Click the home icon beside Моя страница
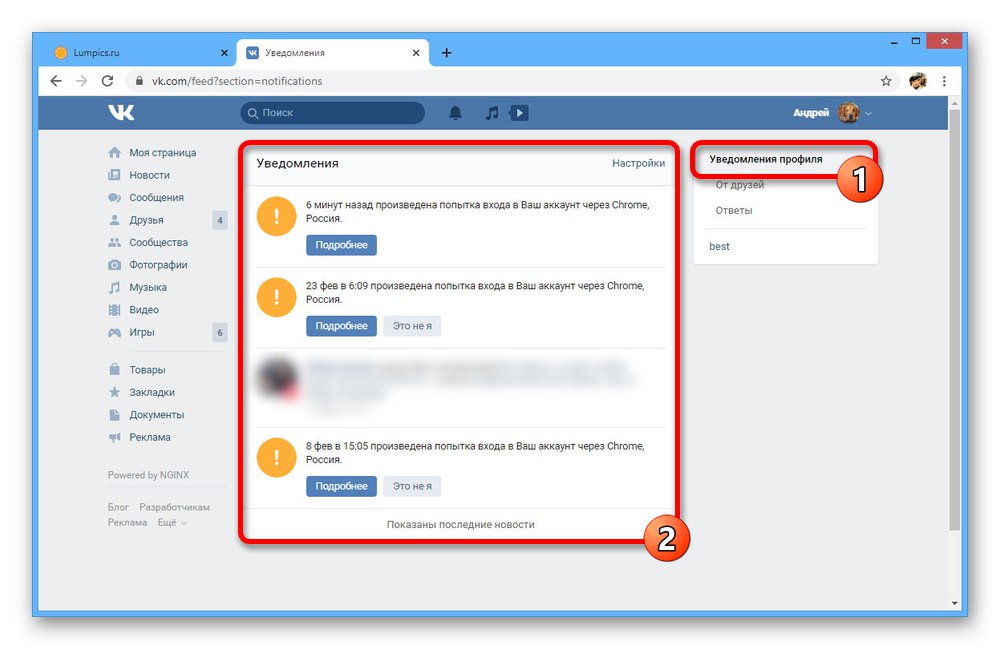The image size is (1000, 649). click(x=114, y=152)
